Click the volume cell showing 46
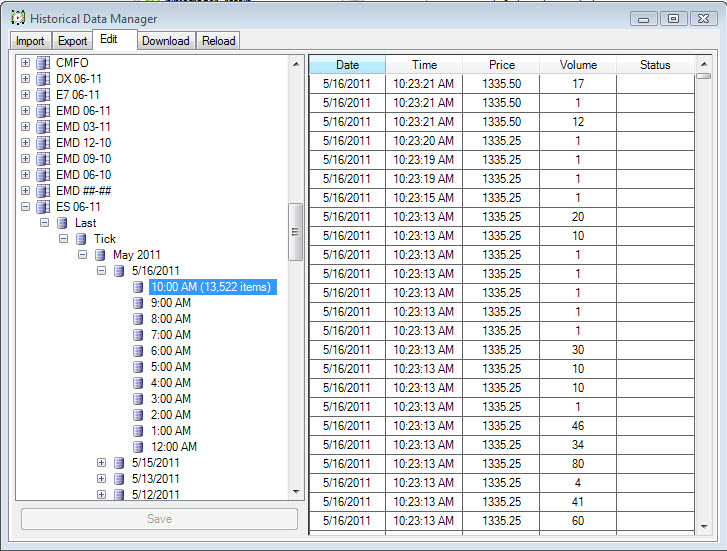Screen dimensions: 727x551 tap(578, 426)
